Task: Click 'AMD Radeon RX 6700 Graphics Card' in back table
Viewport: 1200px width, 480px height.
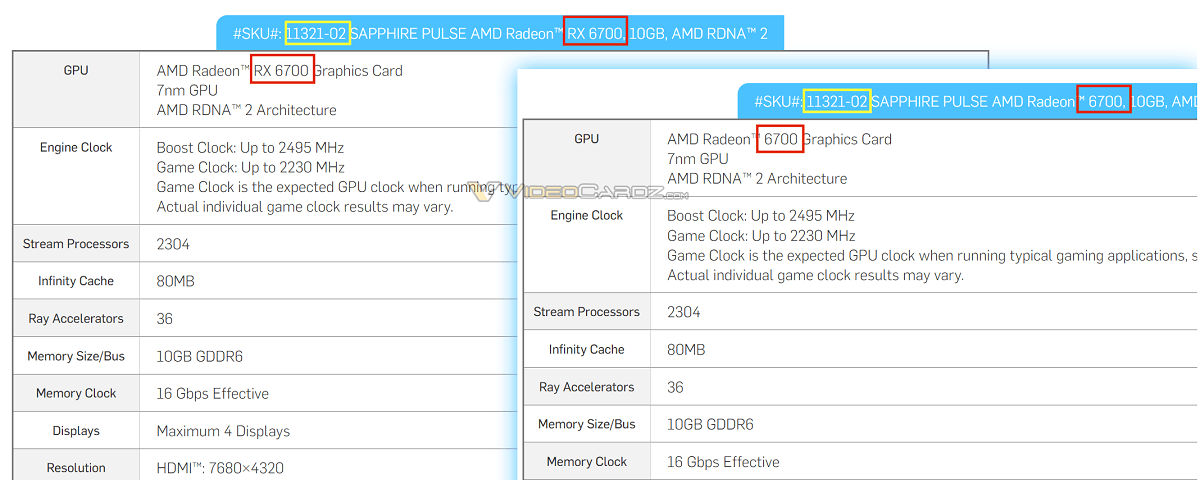Action: tap(280, 71)
